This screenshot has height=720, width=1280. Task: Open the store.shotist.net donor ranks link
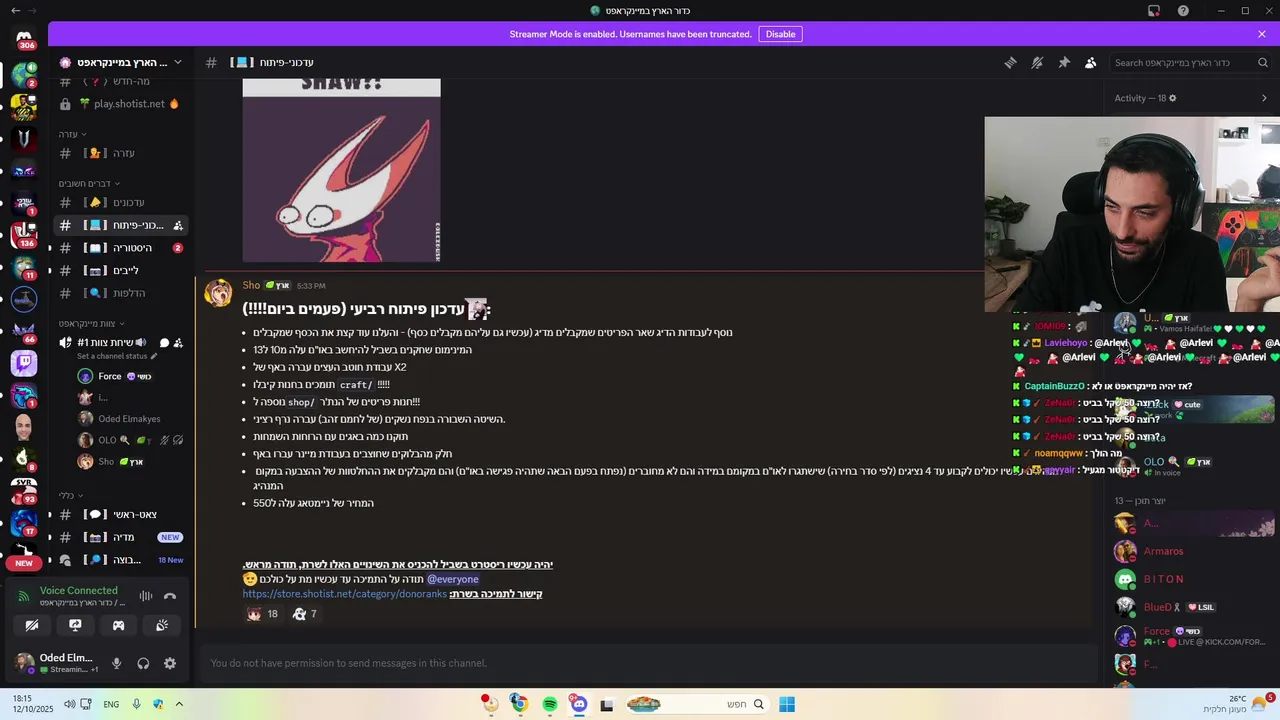click(344, 594)
